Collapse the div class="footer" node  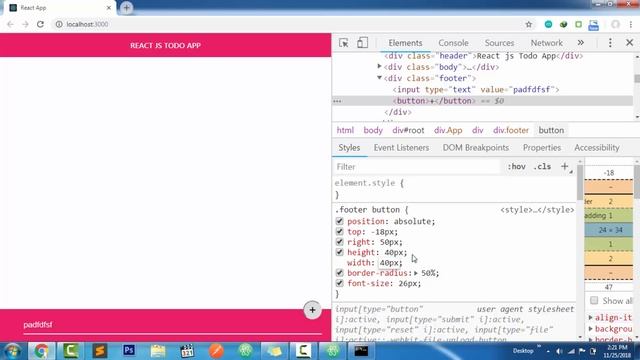[380, 78]
